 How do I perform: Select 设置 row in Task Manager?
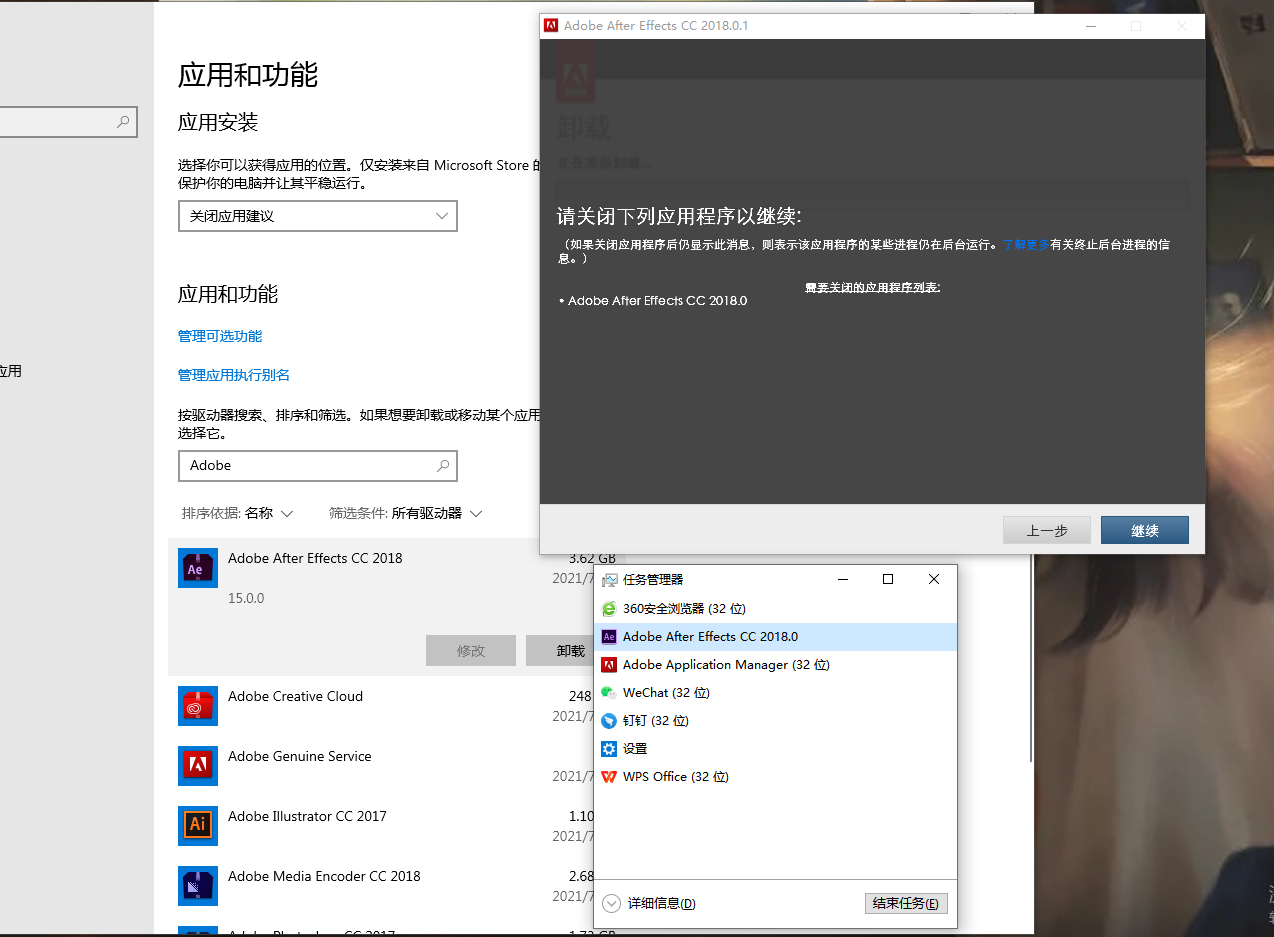[776, 749]
